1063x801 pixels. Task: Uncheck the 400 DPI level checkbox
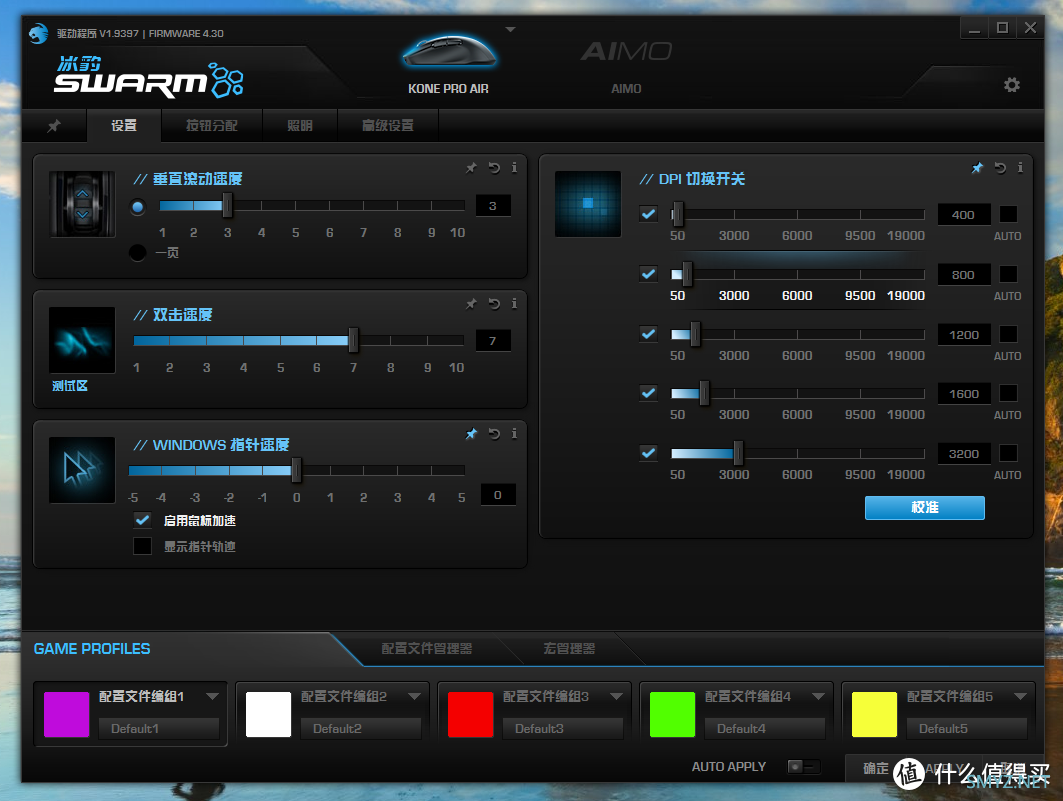(x=649, y=214)
